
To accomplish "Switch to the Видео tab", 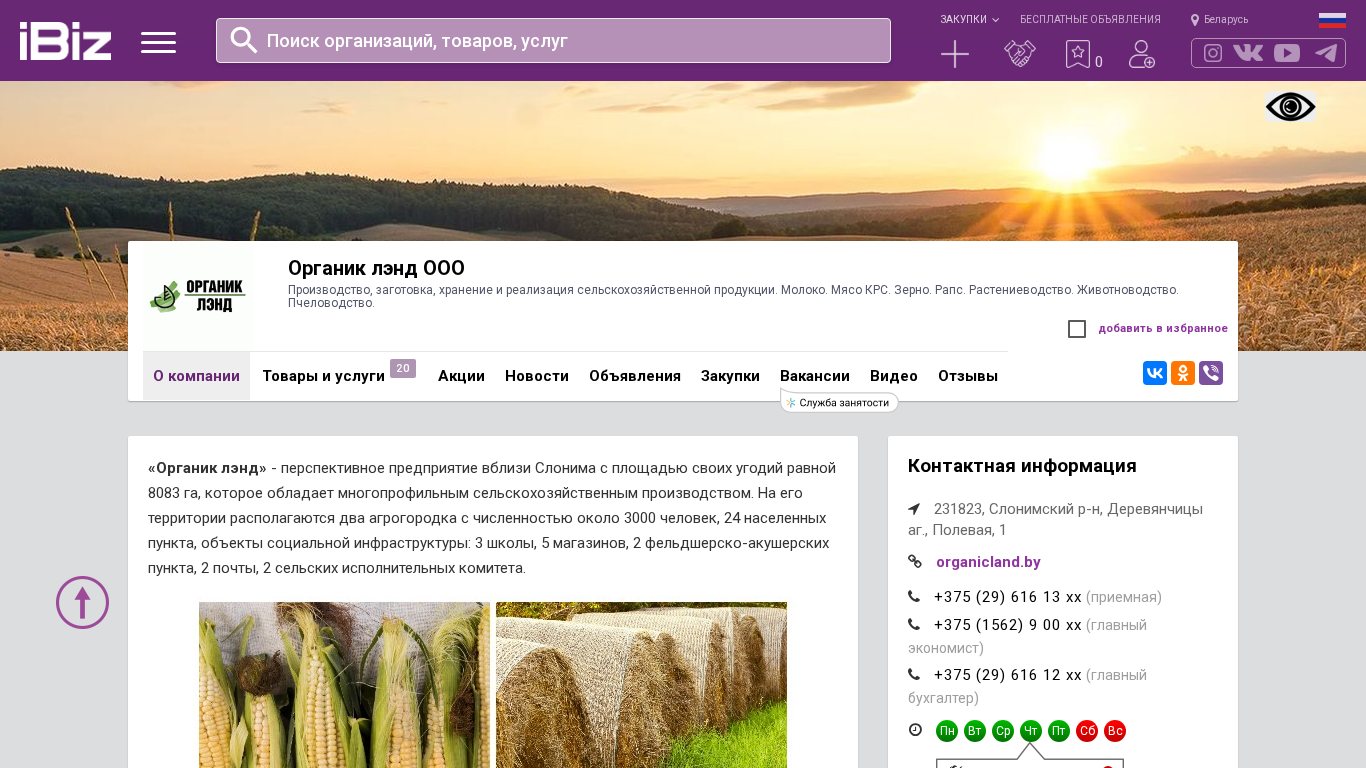I will (x=894, y=376).
